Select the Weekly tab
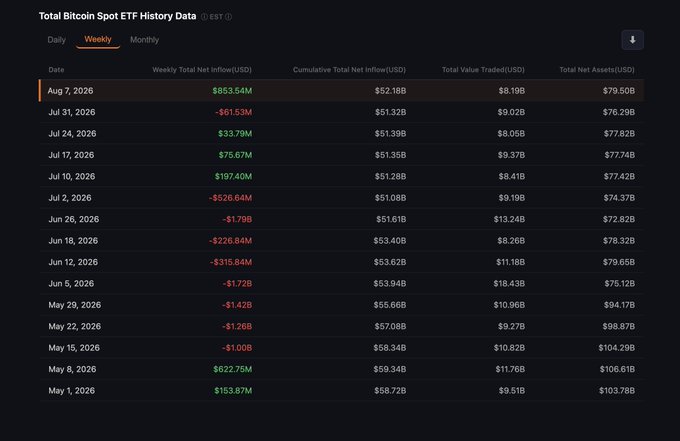 (98, 39)
